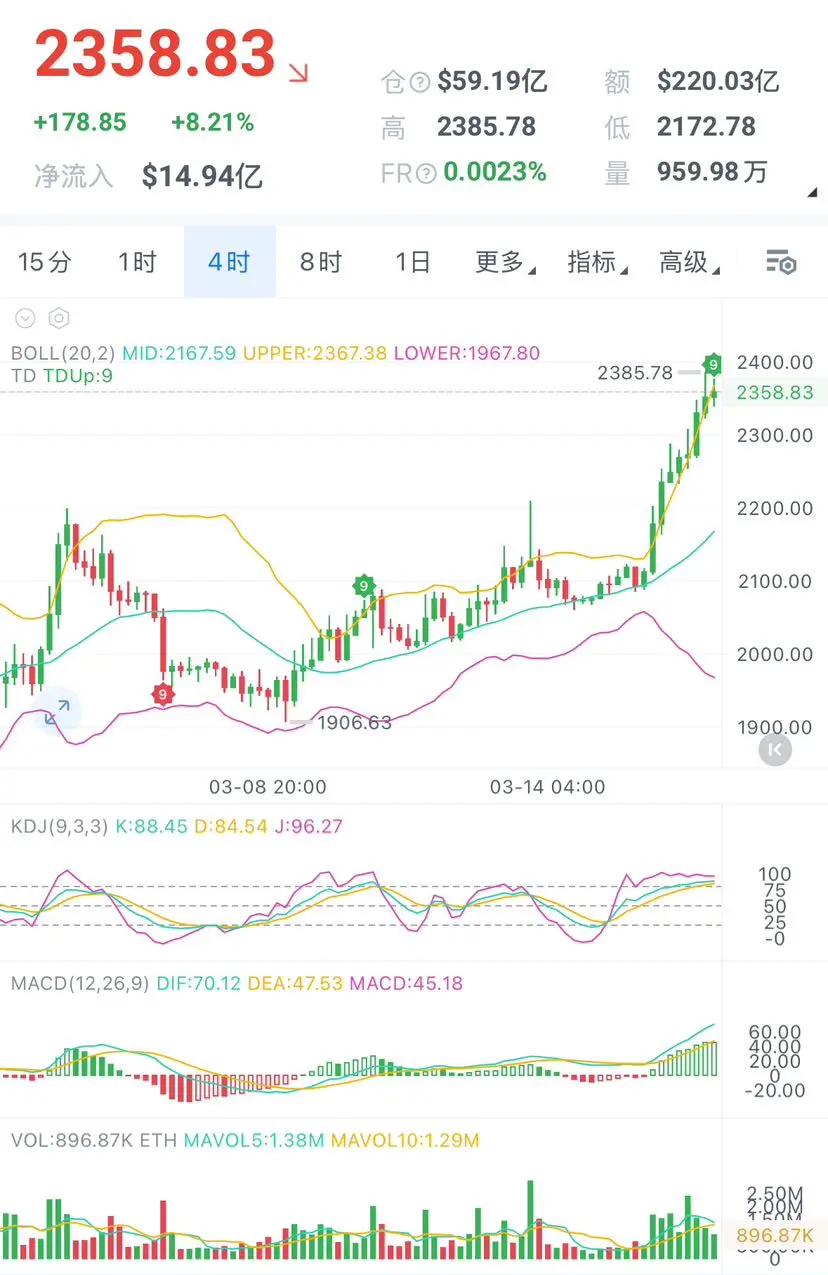Tap the 2385.78 high label on chart
The width and height of the screenshot is (828, 1275).
pos(635,373)
